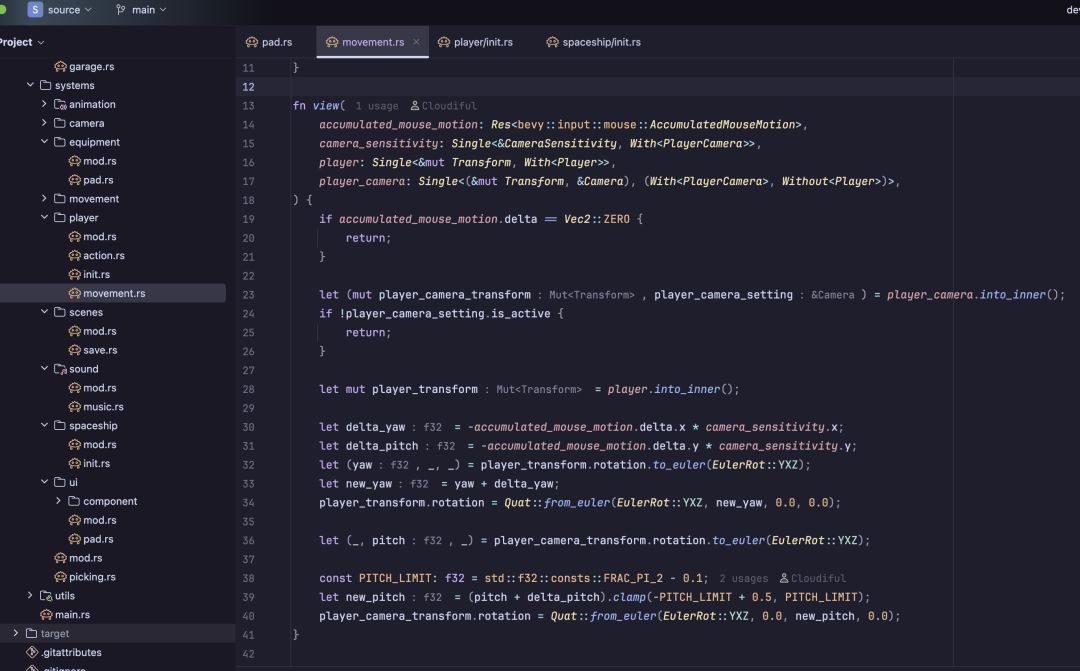This screenshot has width=1080, height=671.
Task: Expand the component folder under ui
Action: pyautogui.click(x=59, y=501)
